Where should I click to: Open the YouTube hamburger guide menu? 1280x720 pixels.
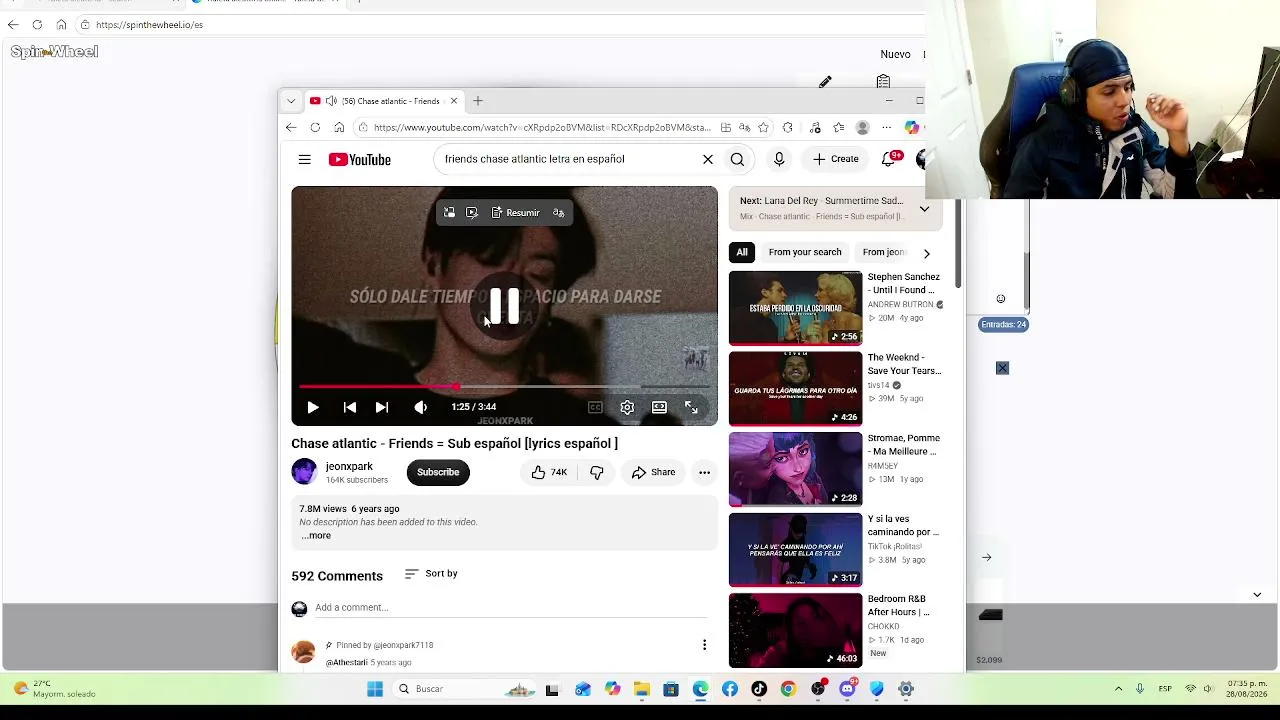(304, 159)
